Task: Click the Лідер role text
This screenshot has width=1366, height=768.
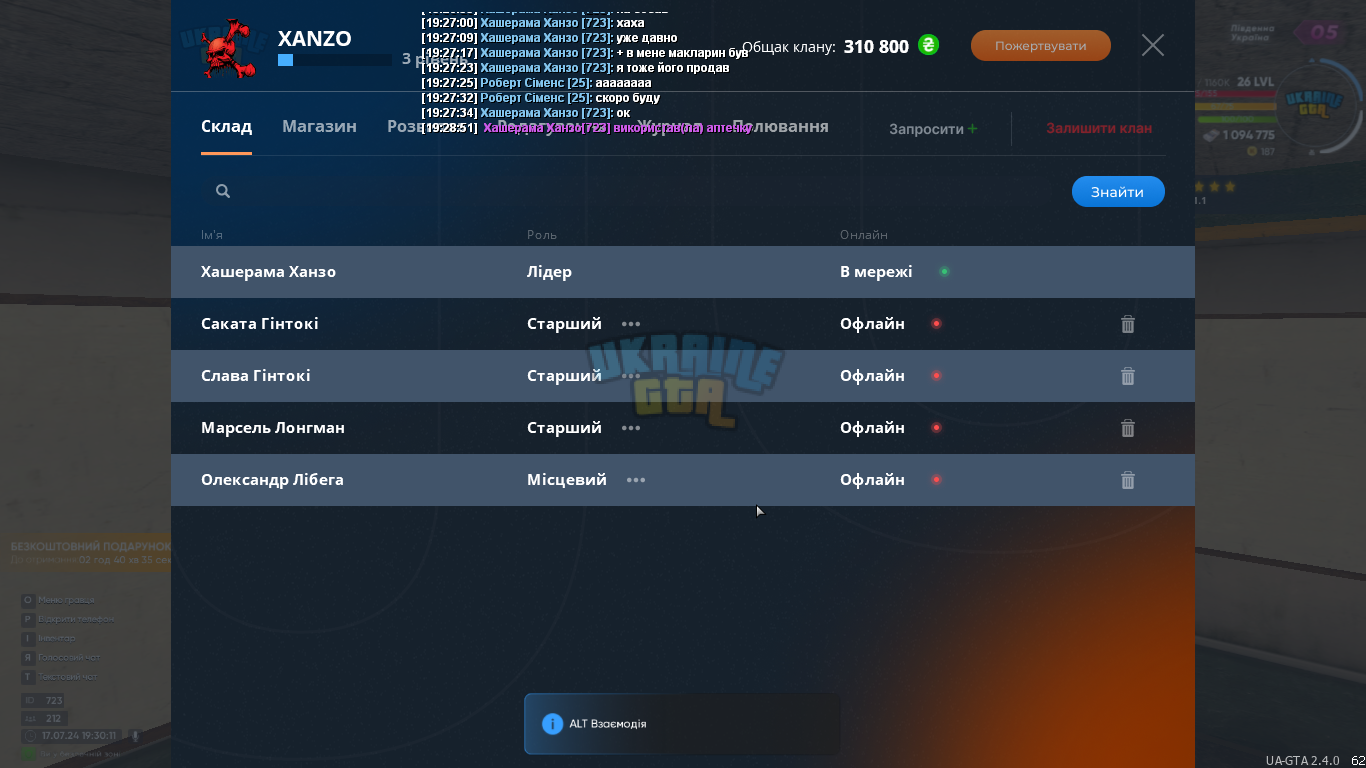Action: (549, 272)
